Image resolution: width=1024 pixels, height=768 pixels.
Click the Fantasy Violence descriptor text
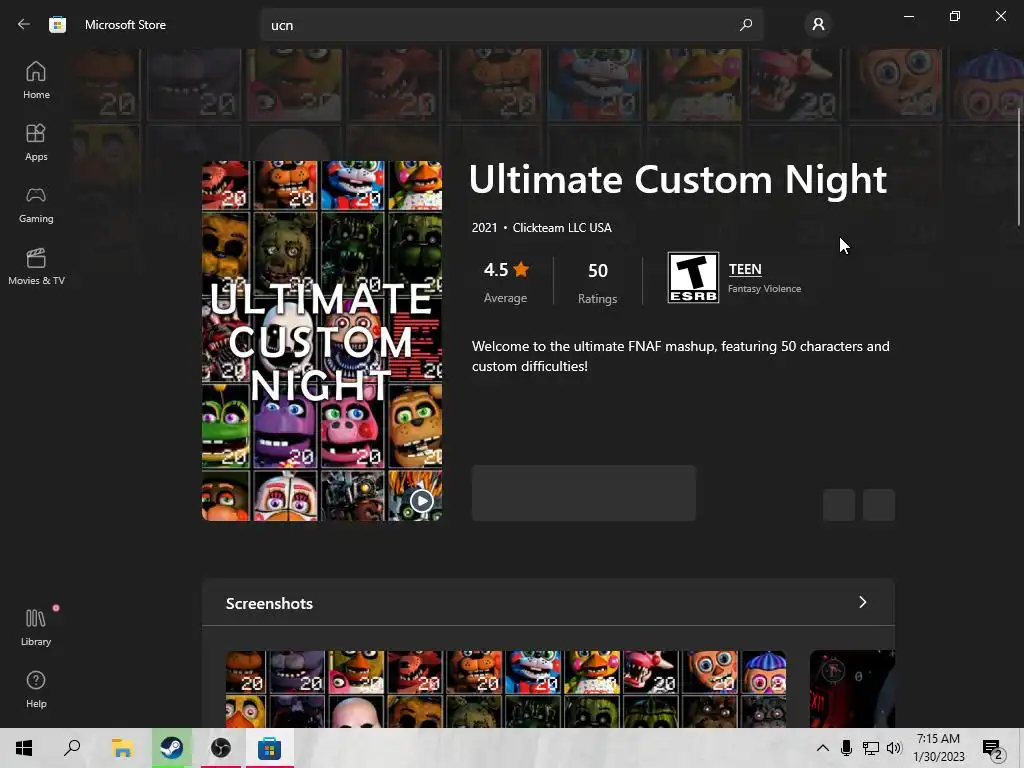tap(764, 289)
